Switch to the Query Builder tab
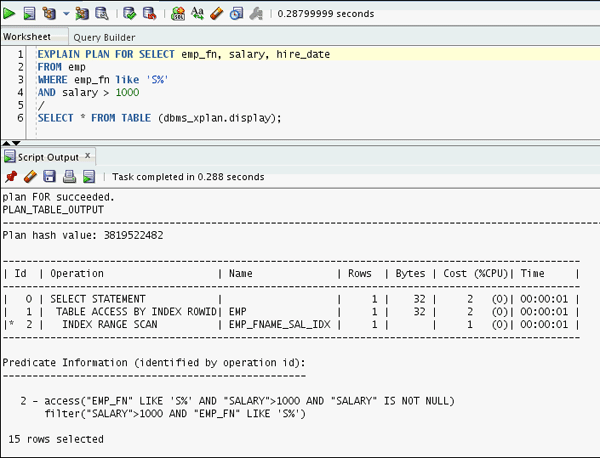The image size is (600, 458). [x=104, y=36]
